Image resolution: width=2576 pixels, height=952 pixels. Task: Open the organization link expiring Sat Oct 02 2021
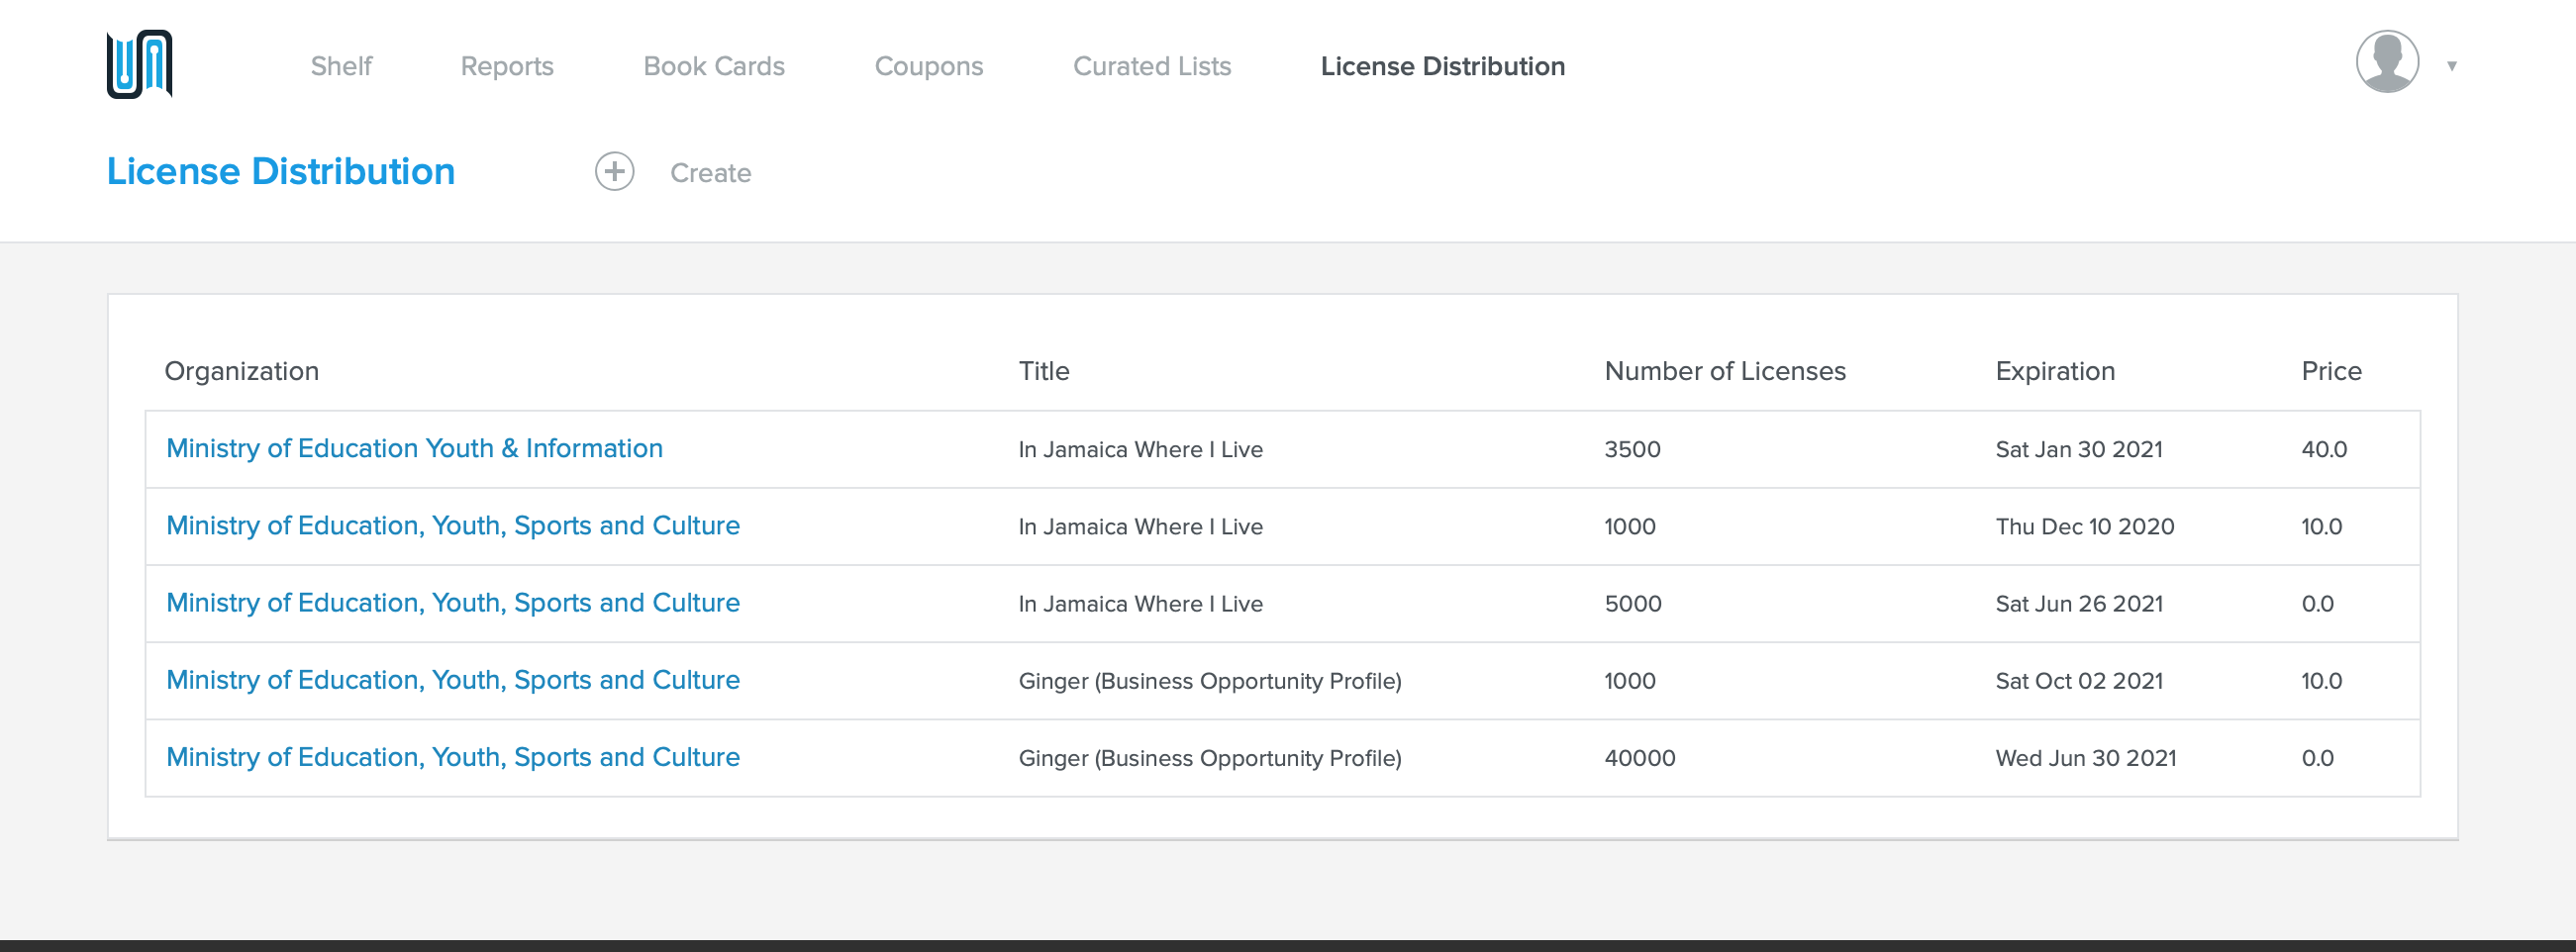click(453, 679)
